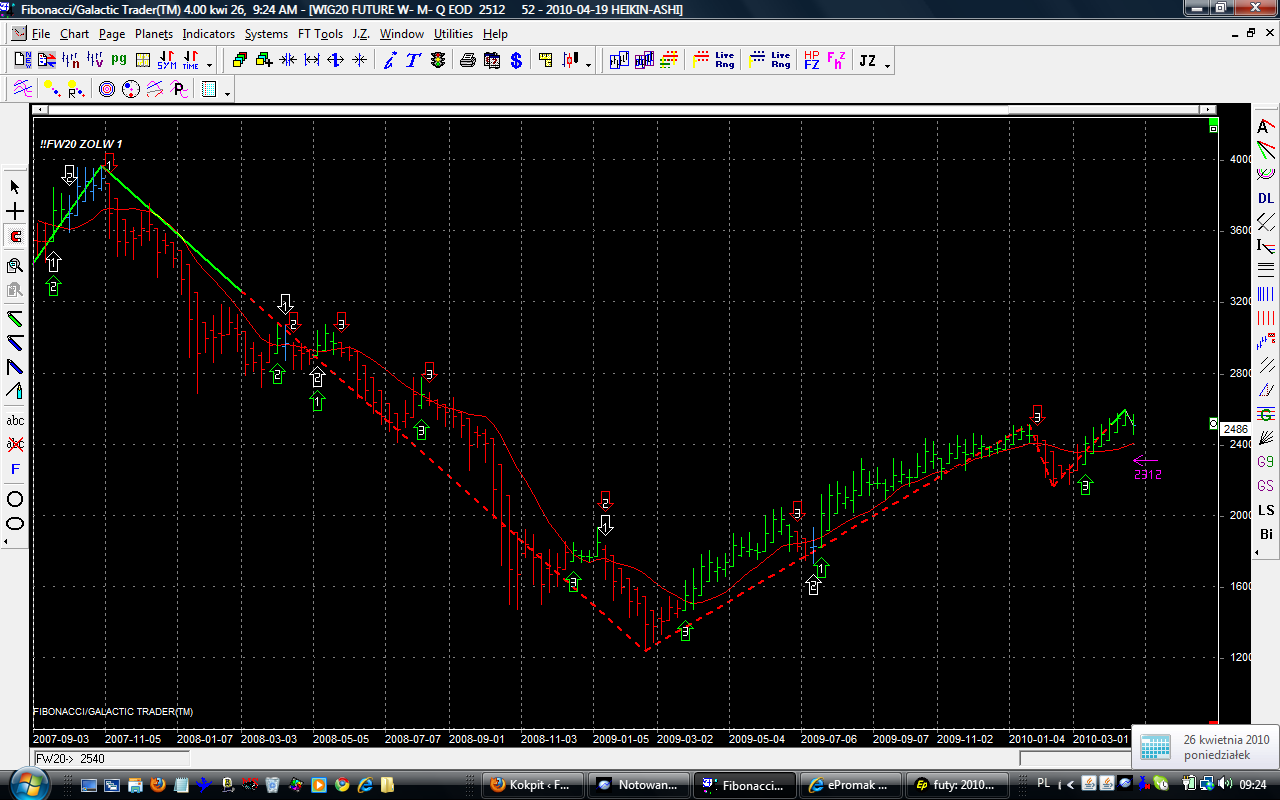Click the printer icon

[467, 61]
